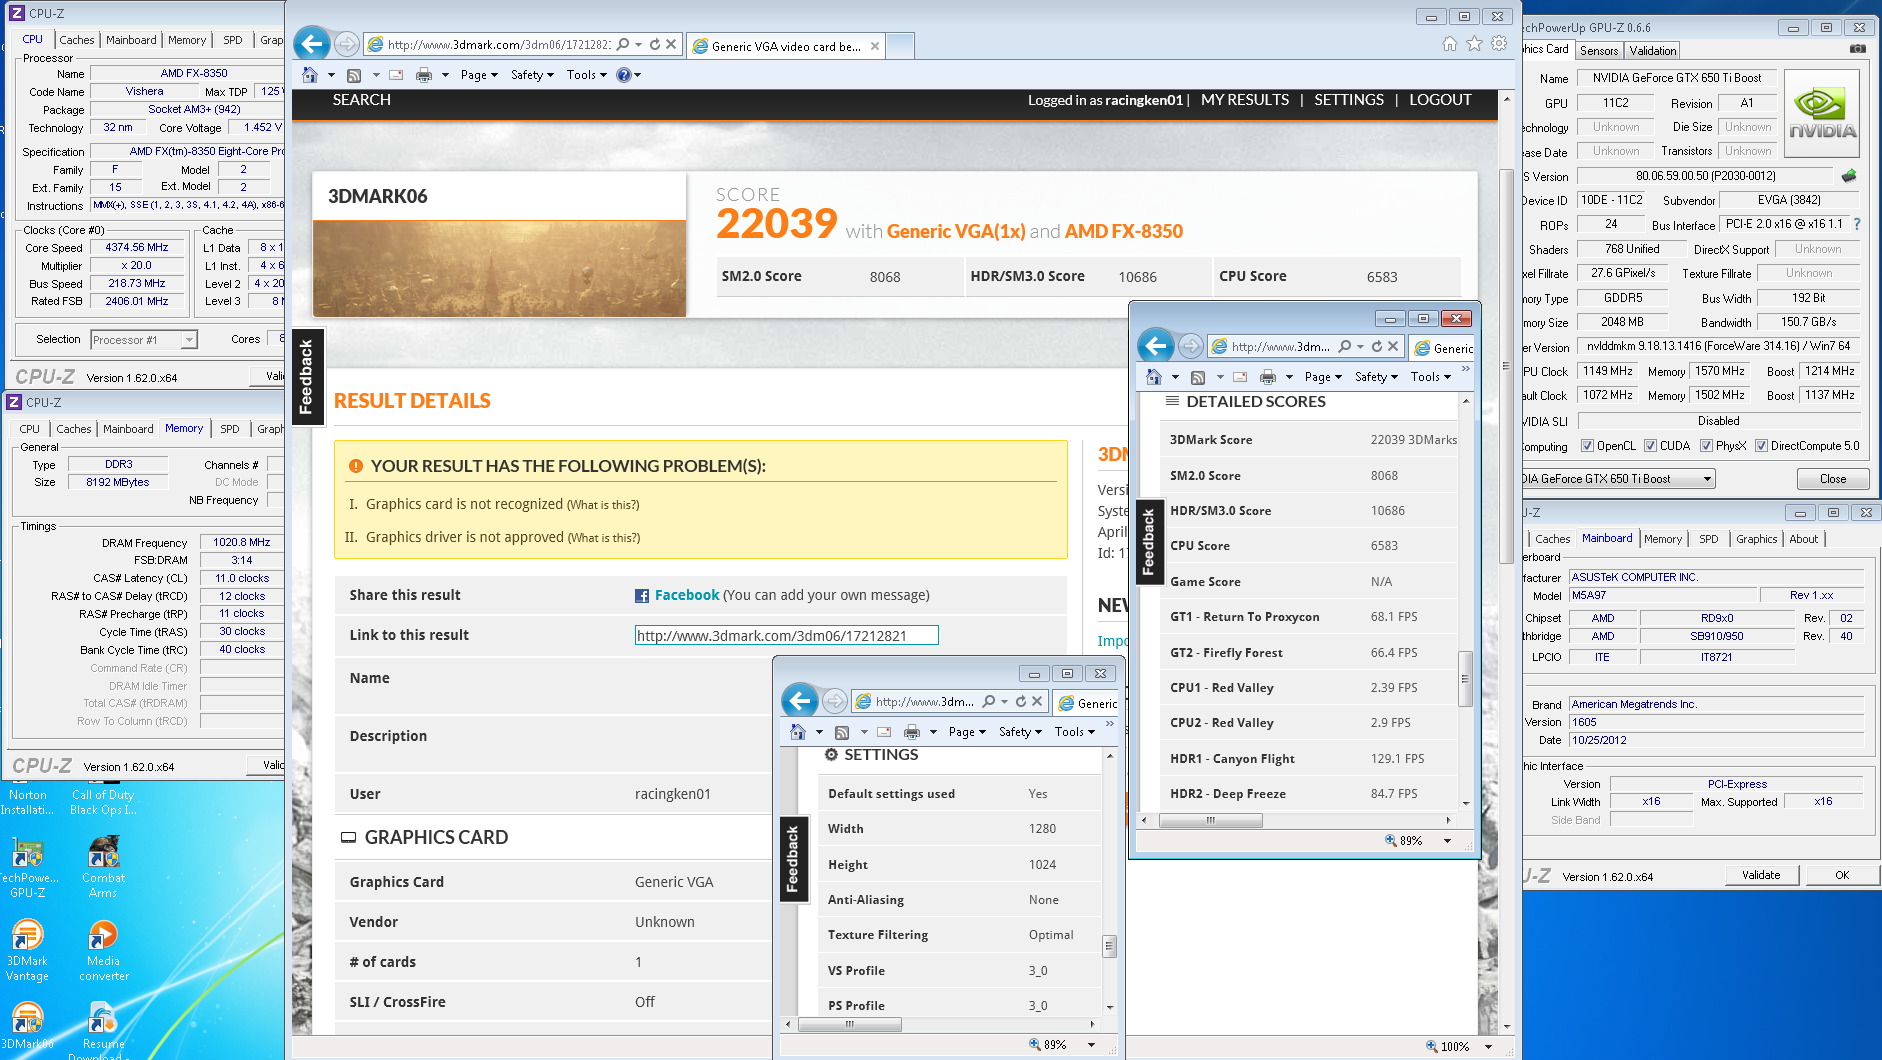
Task: Click GPU-Z BIOS save icon next to BIOS version
Action: pyautogui.click(x=1848, y=176)
